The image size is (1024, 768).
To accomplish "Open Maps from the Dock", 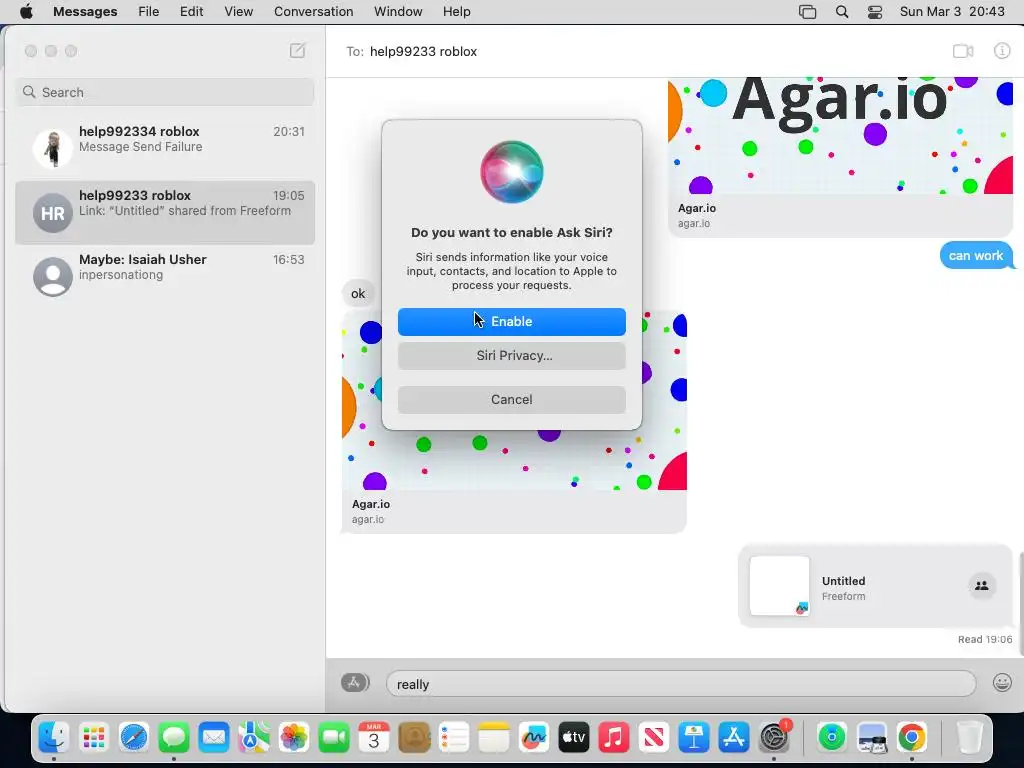I will click(x=254, y=738).
